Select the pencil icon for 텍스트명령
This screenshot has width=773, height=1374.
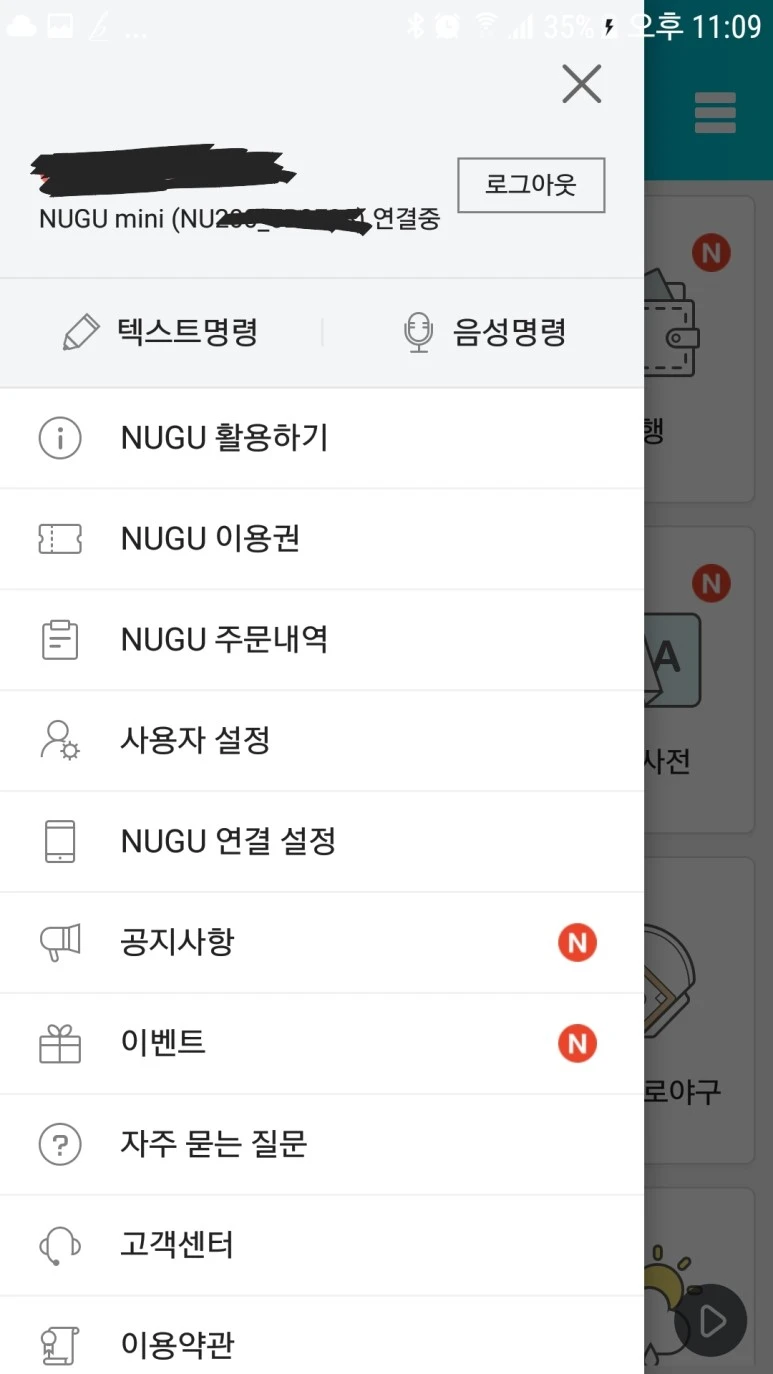[81, 332]
